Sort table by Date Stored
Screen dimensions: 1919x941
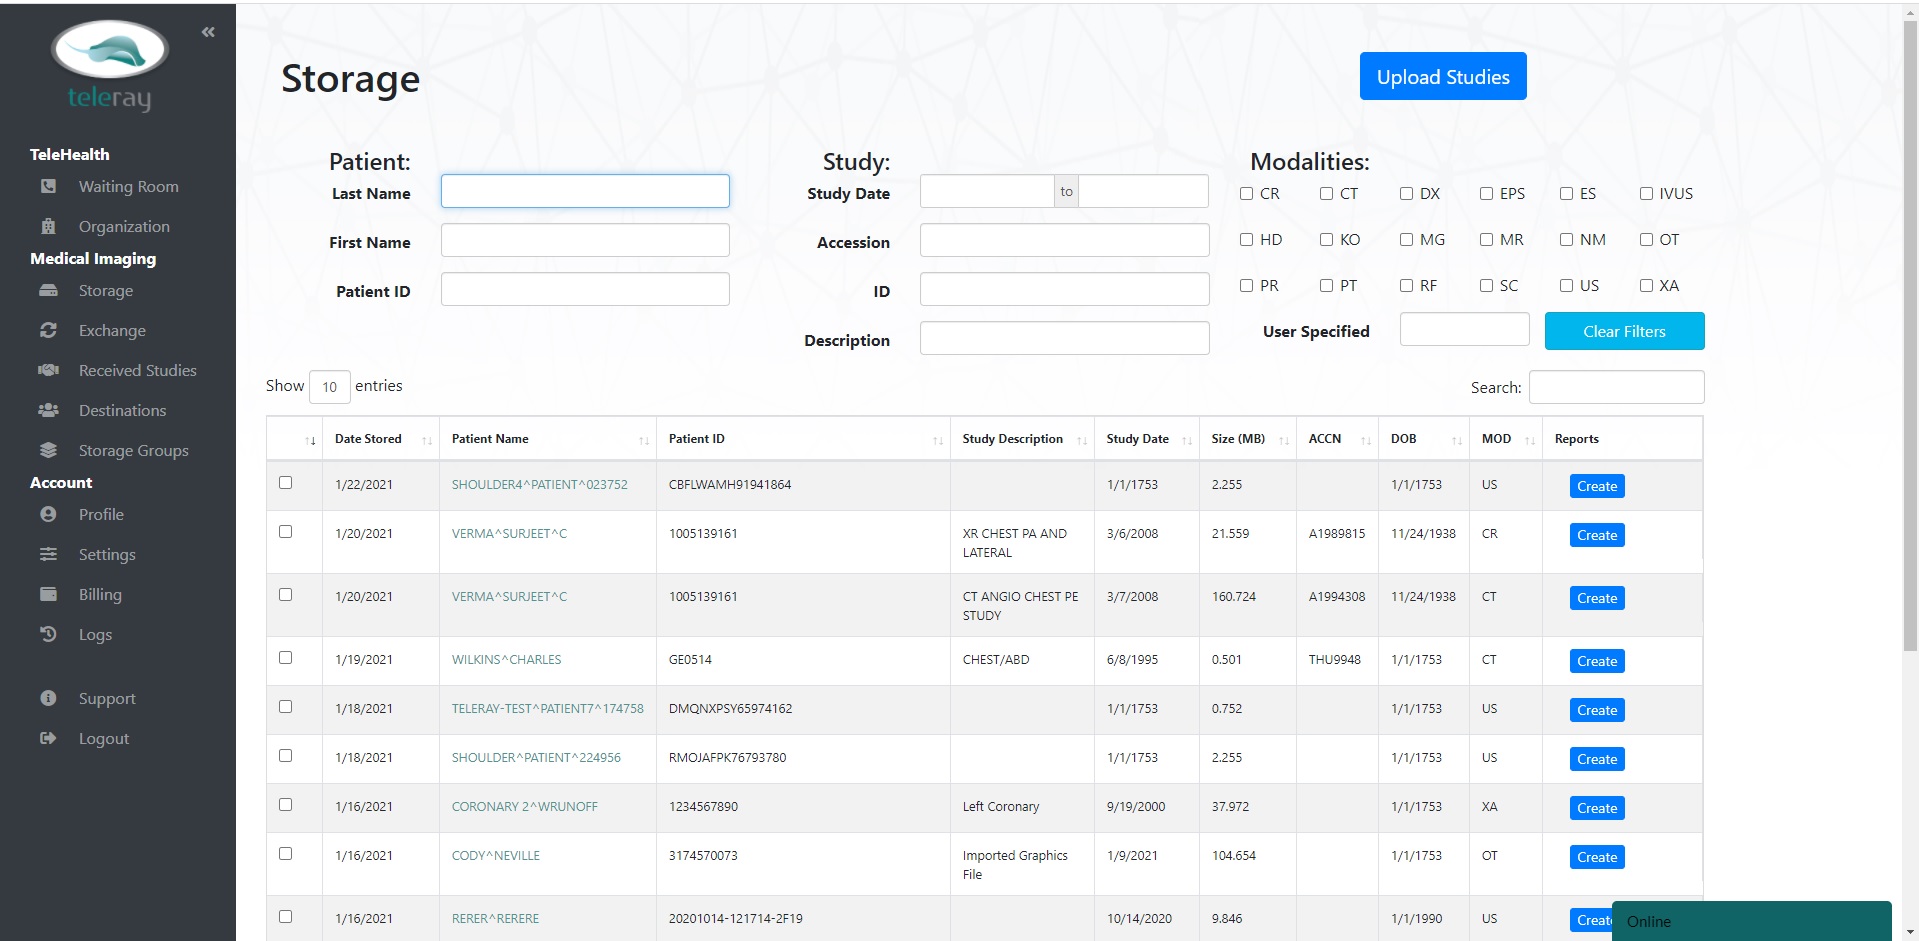(x=380, y=439)
